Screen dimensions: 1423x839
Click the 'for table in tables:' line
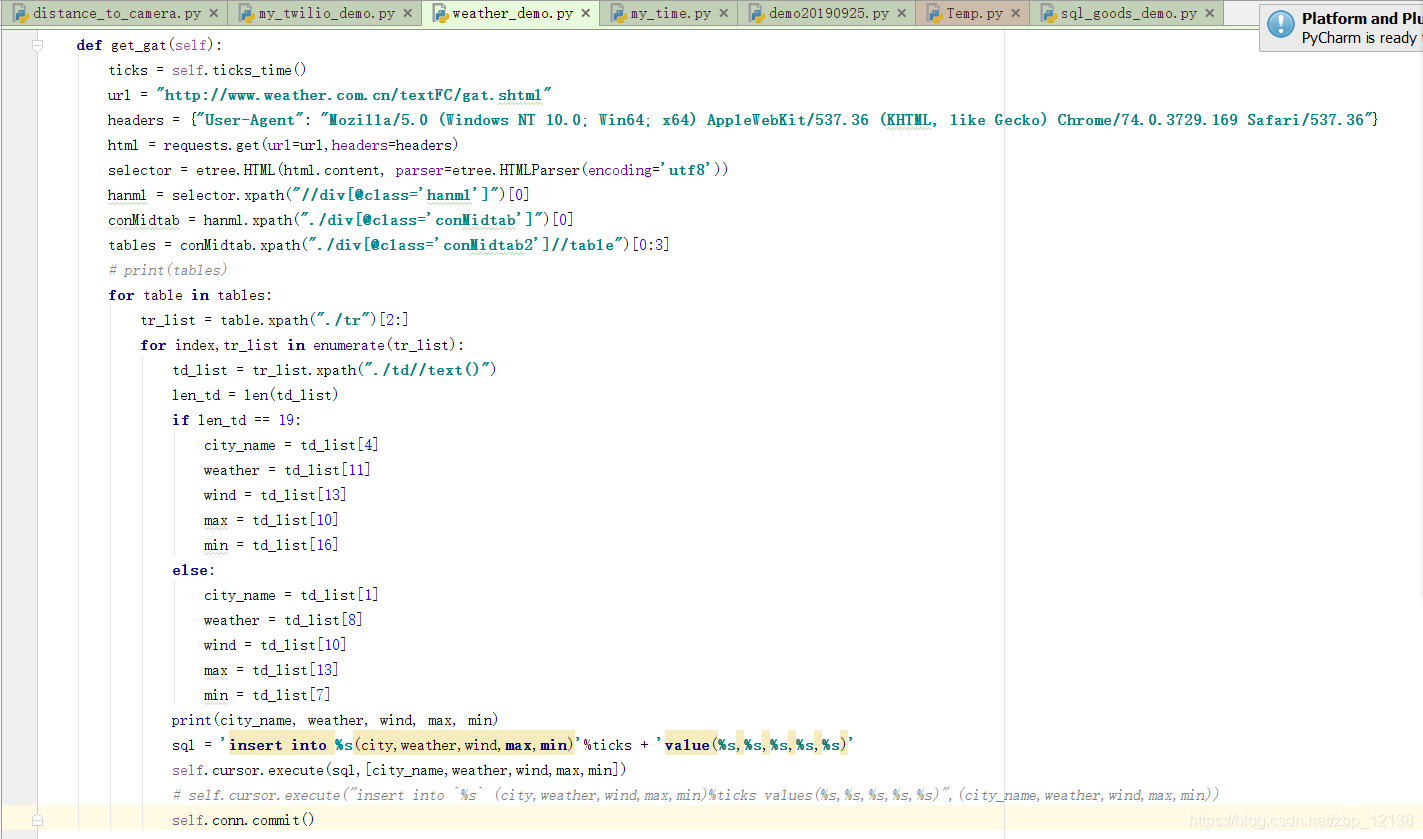point(190,295)
